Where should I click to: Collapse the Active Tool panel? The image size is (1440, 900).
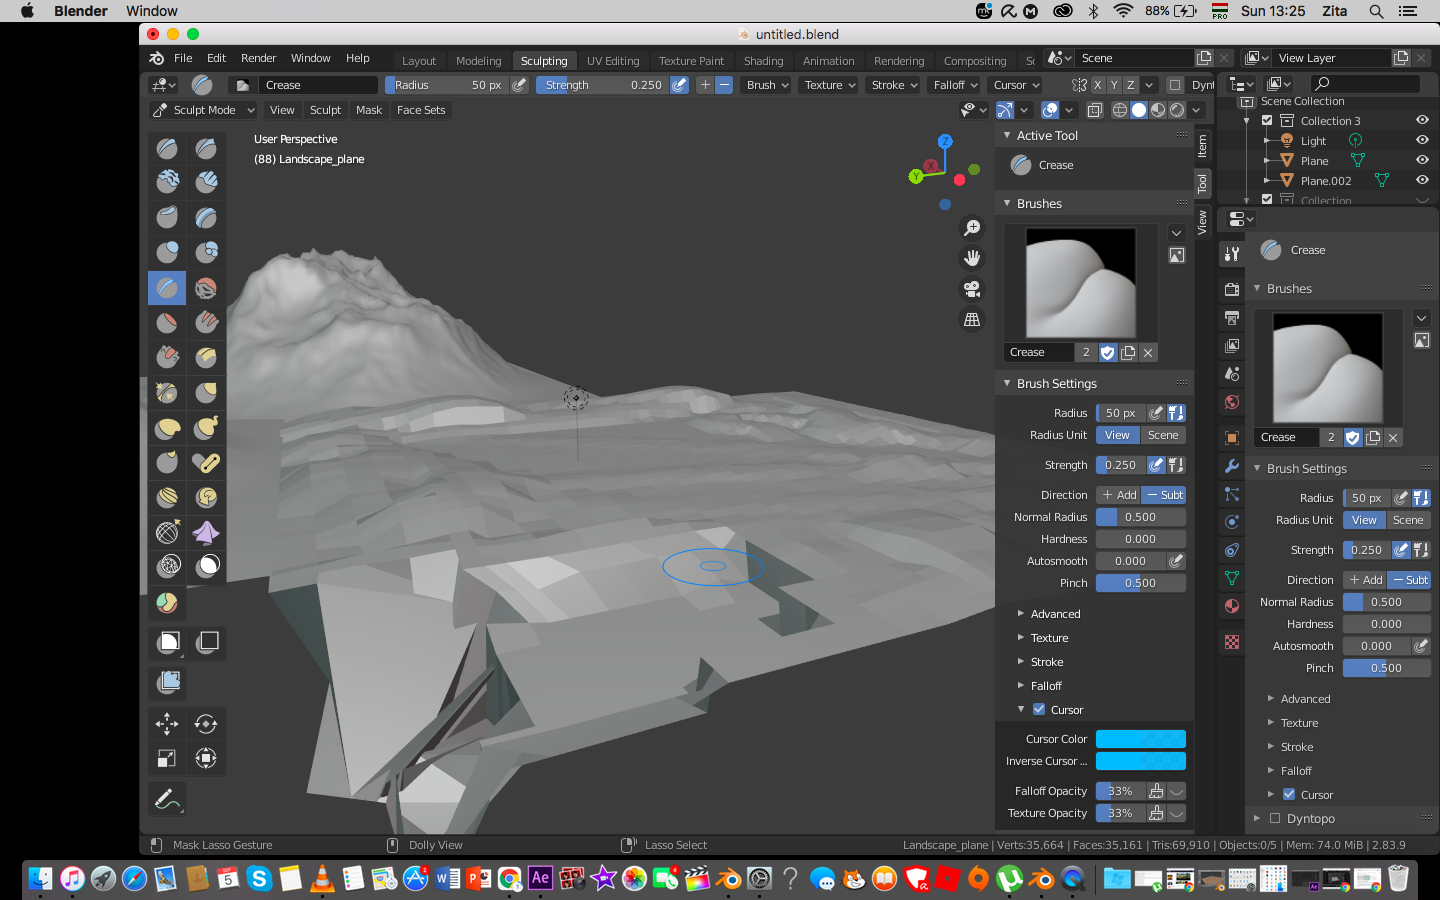pos(1045,135)
